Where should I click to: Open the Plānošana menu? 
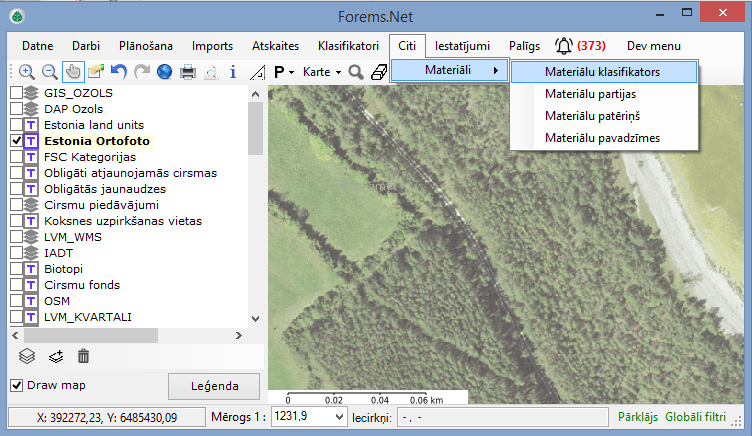[146, 46]
